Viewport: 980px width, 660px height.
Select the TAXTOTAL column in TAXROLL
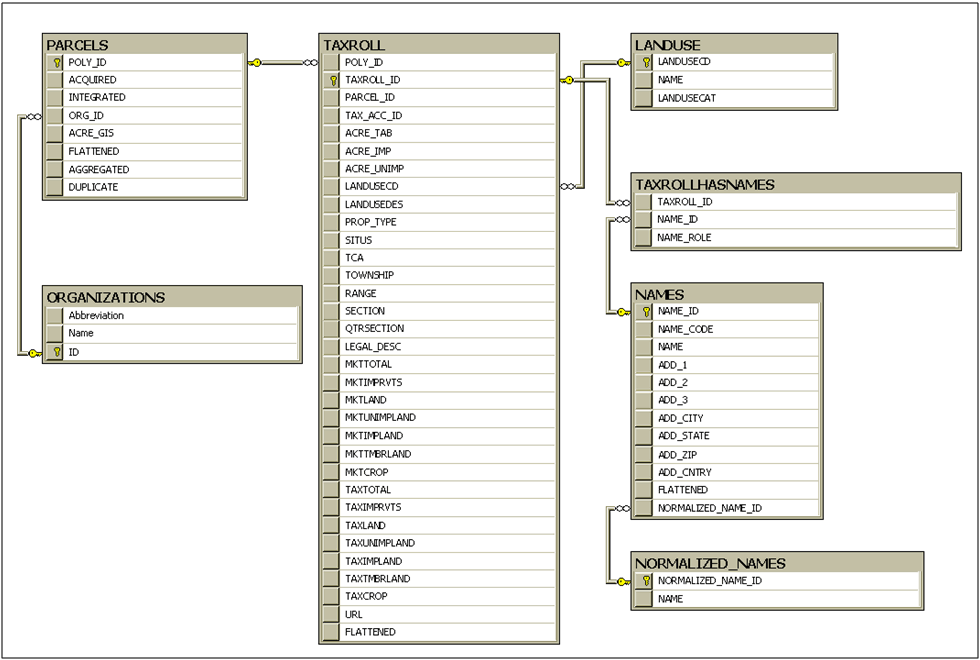click(x=439, y=490)
